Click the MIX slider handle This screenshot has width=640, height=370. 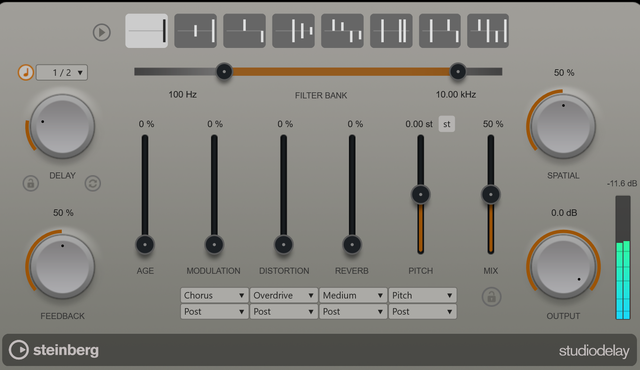coord(491,194)
